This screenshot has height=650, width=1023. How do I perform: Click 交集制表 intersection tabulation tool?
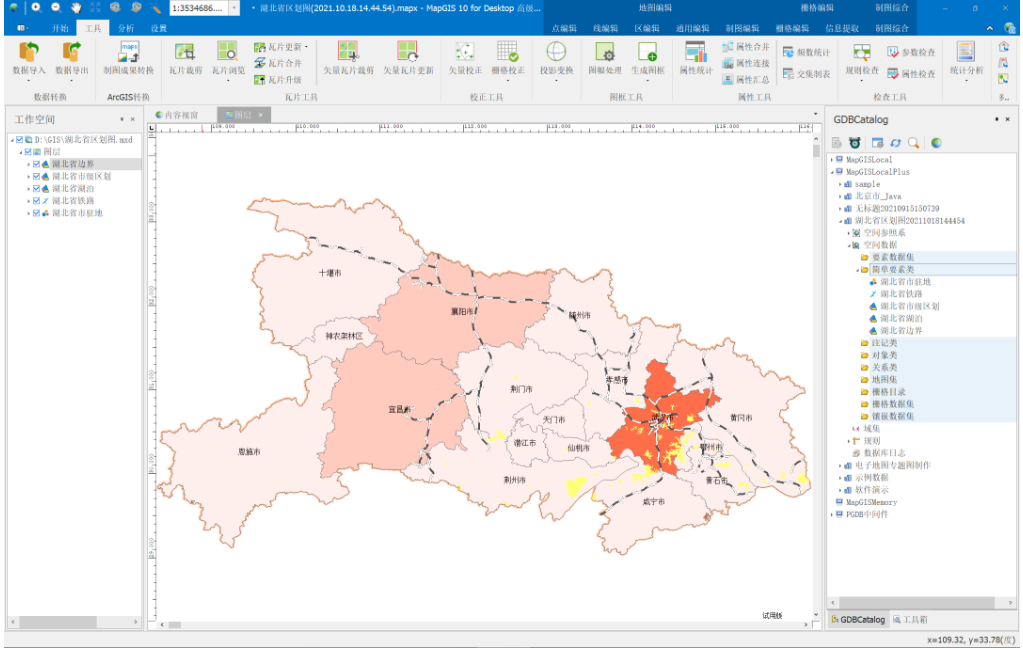[806, 74]
